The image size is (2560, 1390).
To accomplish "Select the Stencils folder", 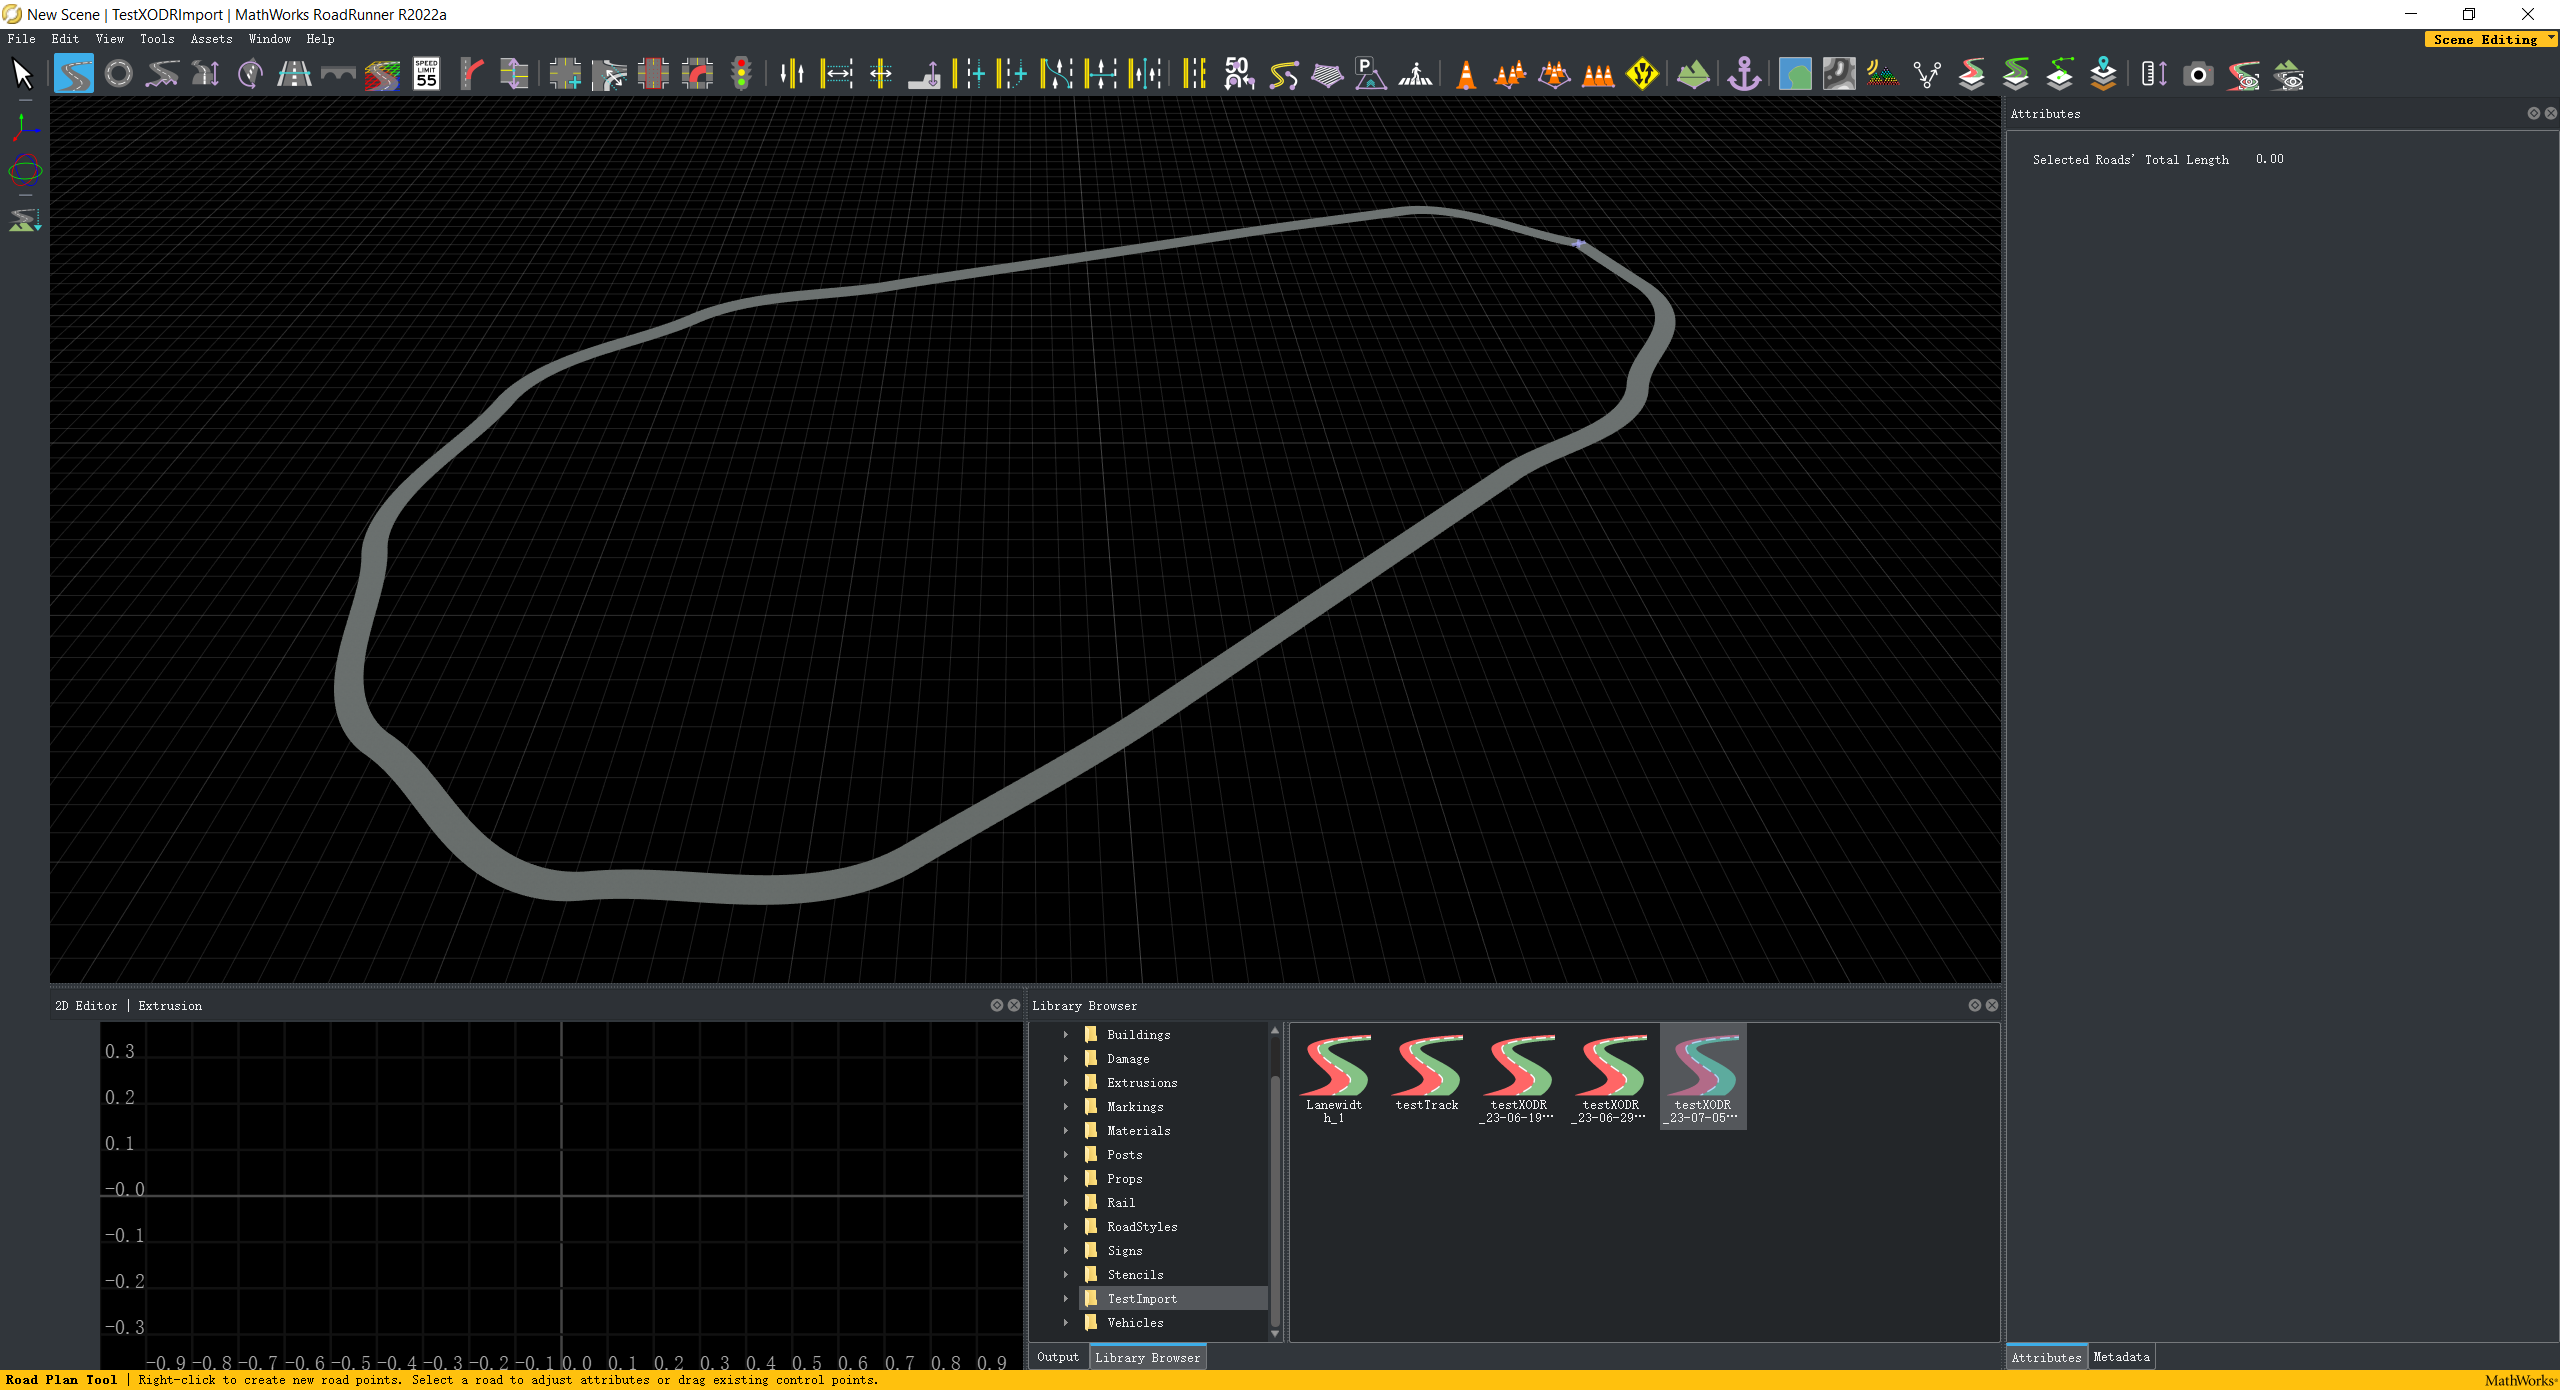I will pyautogui.click(x=1135, y=1275).
